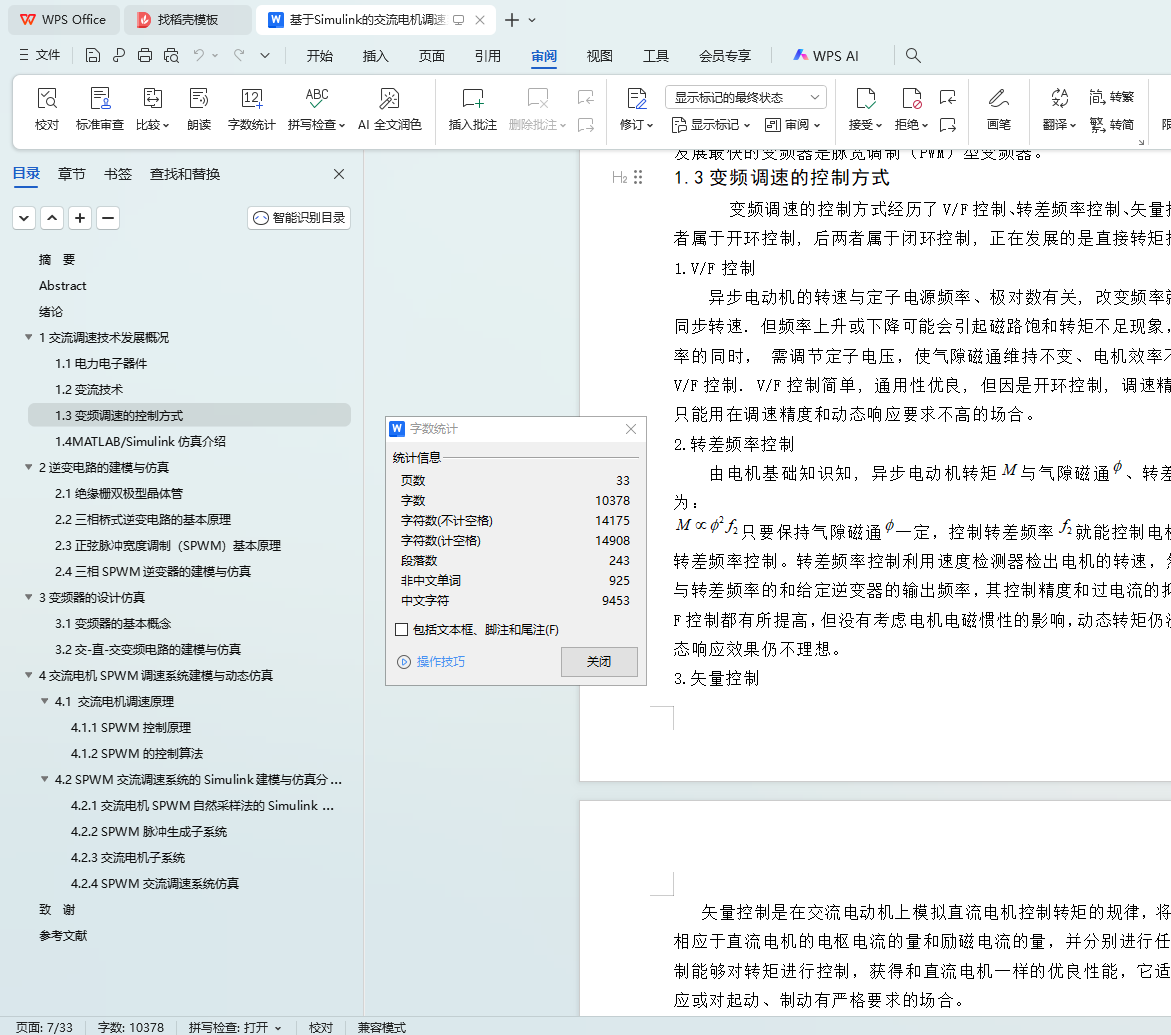This screenshot has height=1035, width=1171.
Task: Launch 标准审查 standards review
Action: (99, 109)
